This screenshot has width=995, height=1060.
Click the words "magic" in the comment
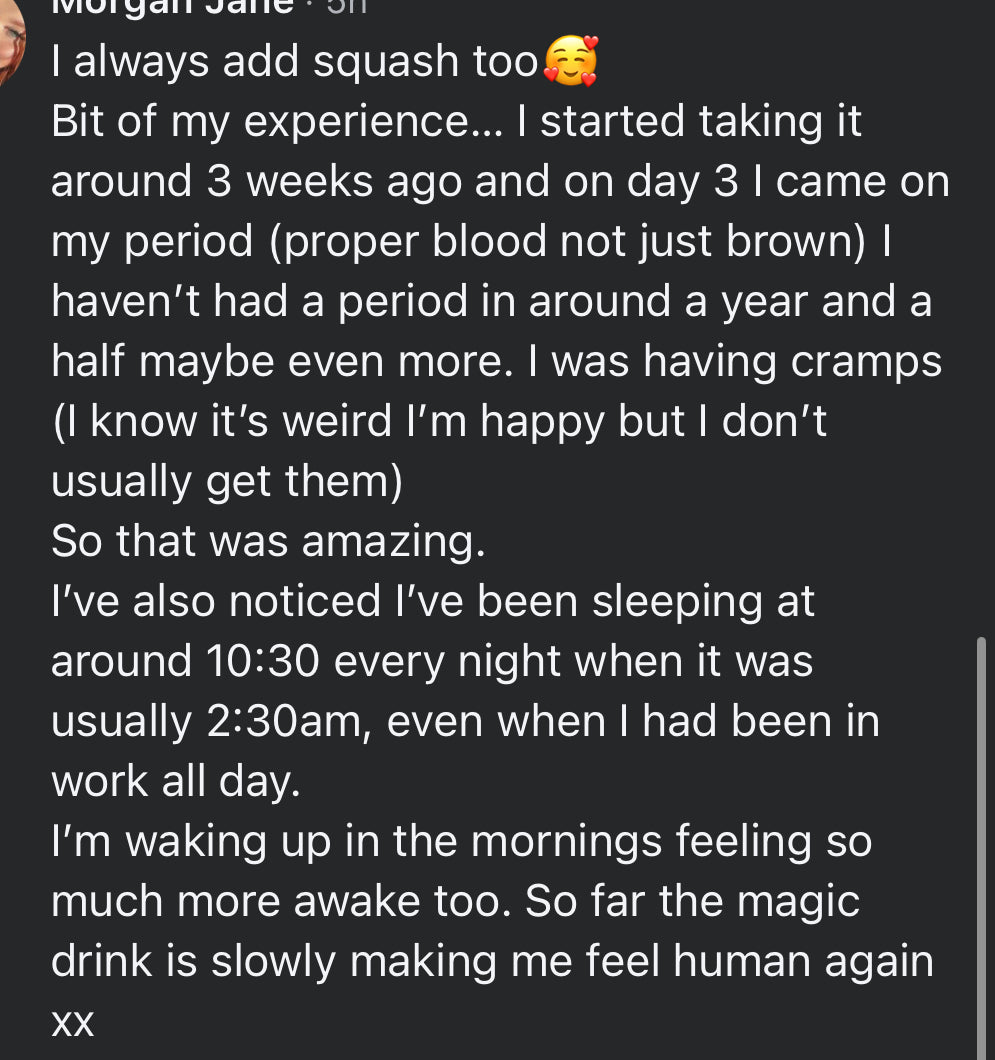795,902
